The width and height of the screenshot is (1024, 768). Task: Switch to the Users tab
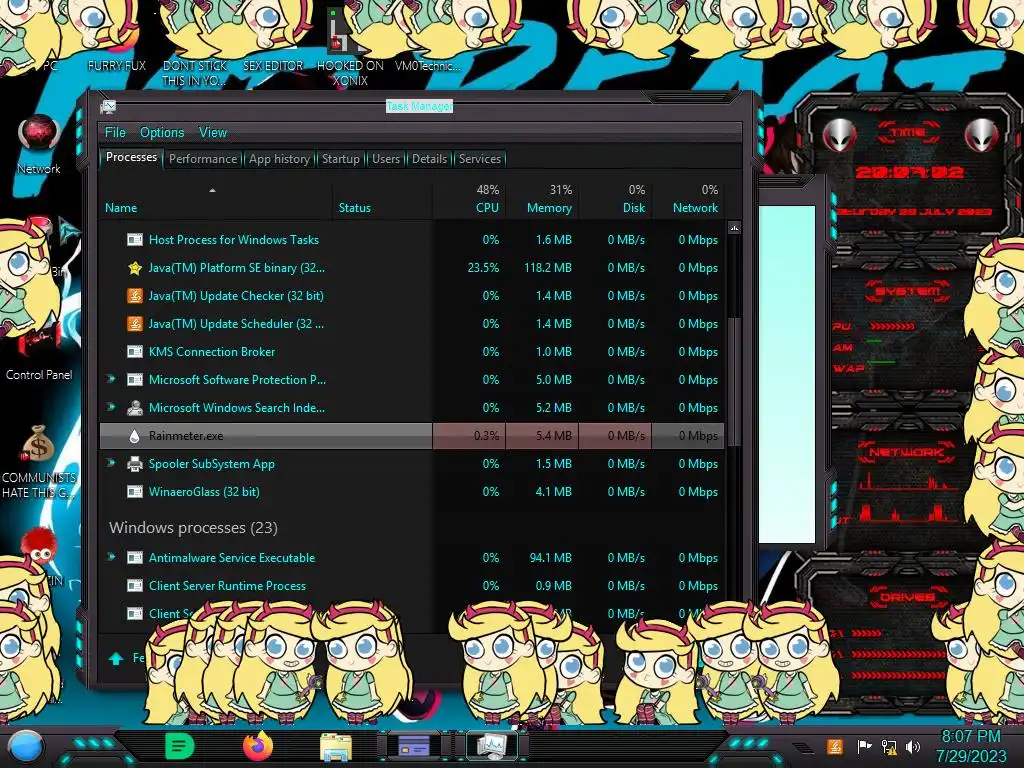click(386, 159)
